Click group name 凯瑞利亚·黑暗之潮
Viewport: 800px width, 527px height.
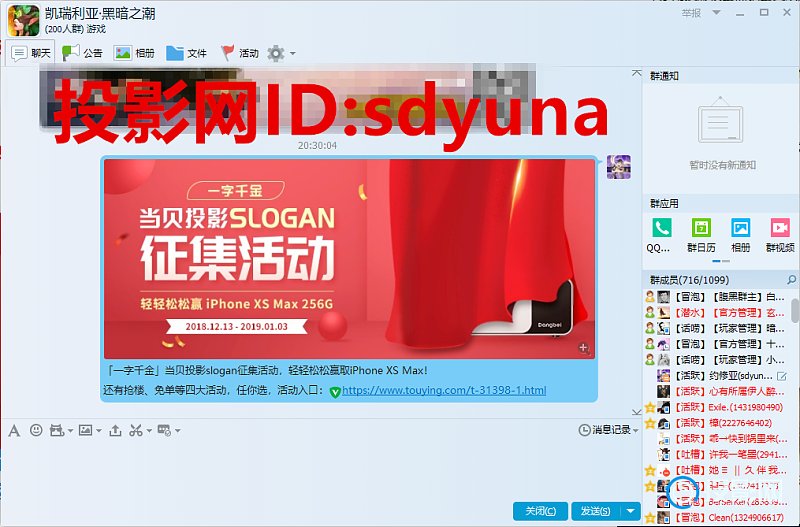pos(100,13)
